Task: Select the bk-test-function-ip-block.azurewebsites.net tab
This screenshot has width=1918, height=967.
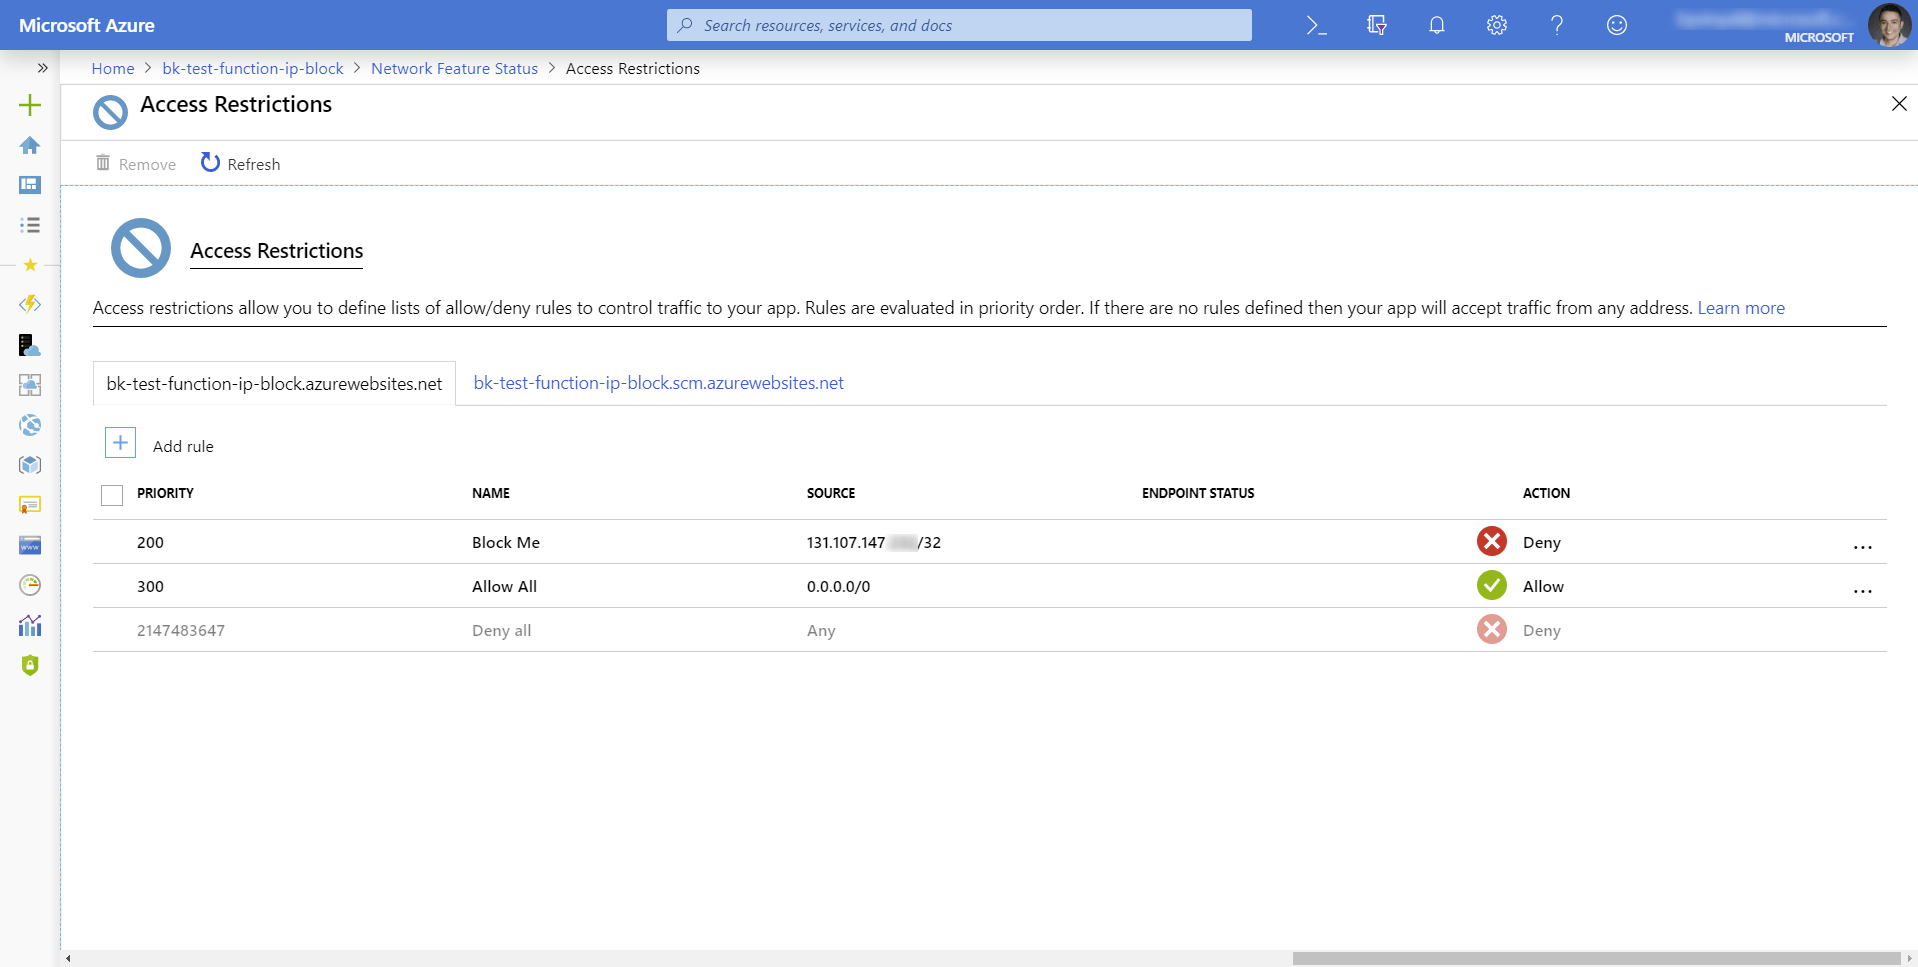Action: pos(272,383)
